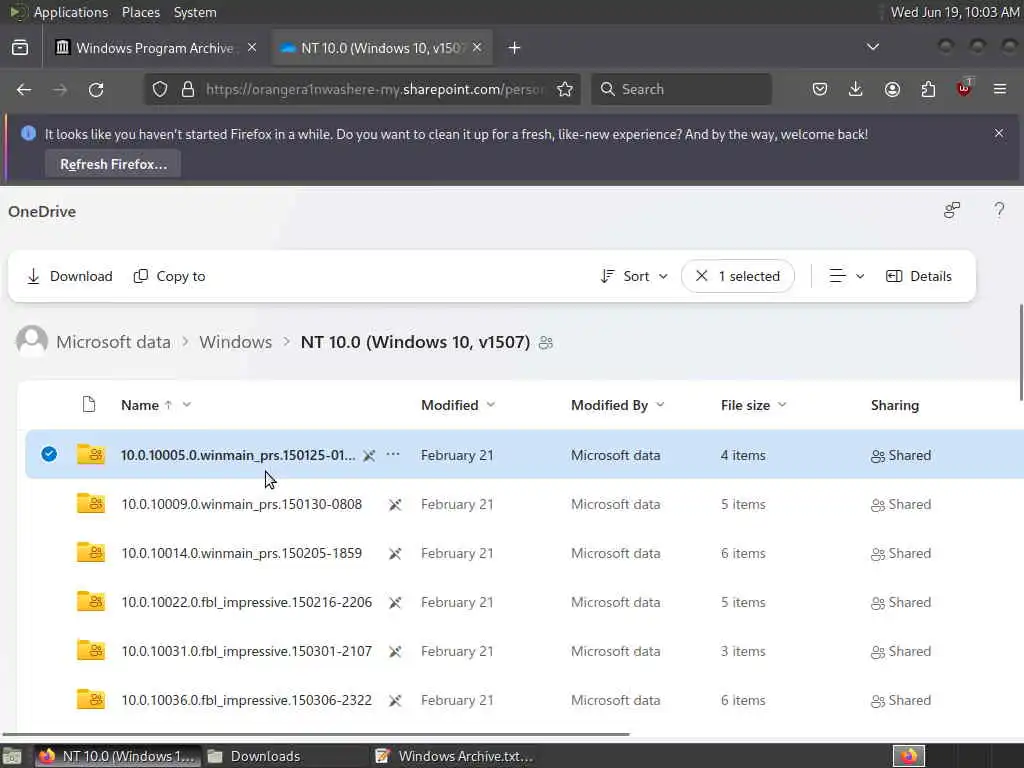Open the System menu
The width and height of the screenshot is (1024, 768).
coord(195,12)
